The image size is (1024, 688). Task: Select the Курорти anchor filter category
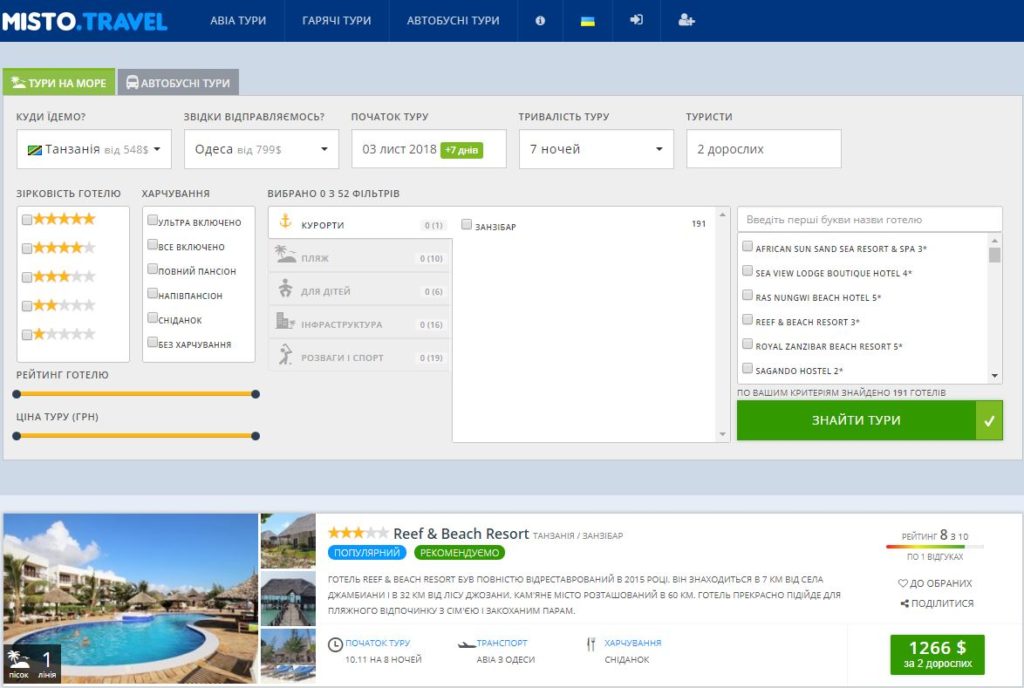[359, 223]
